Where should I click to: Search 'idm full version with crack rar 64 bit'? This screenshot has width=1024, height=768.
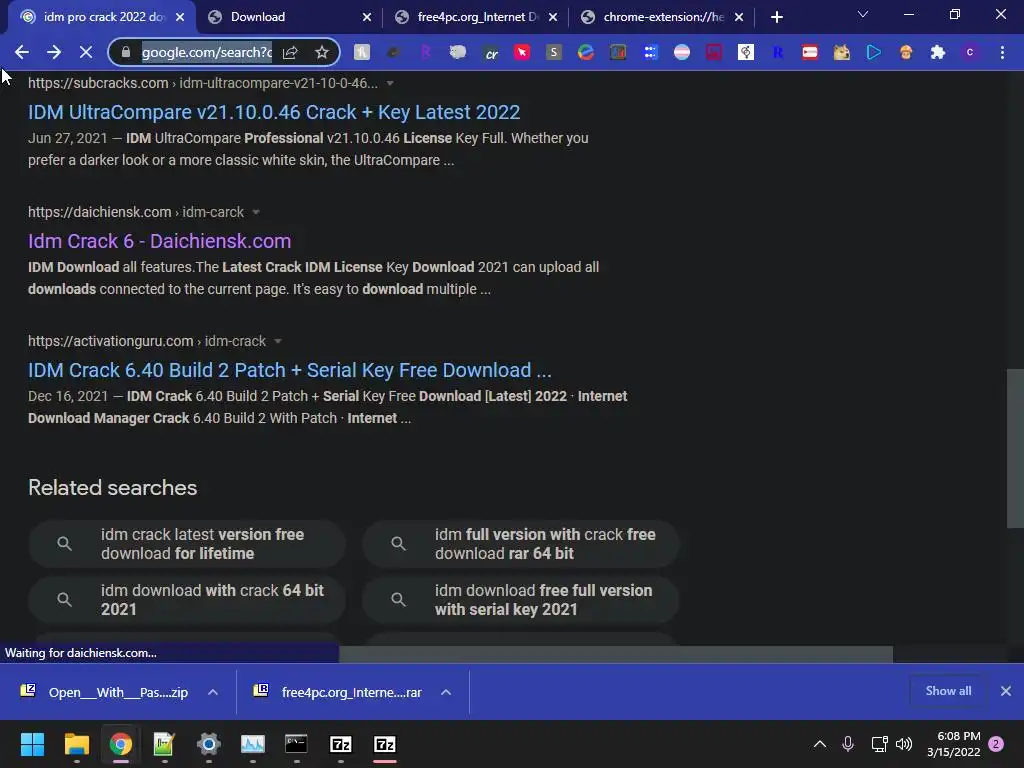pyautogui.click(x=520, y=543)
